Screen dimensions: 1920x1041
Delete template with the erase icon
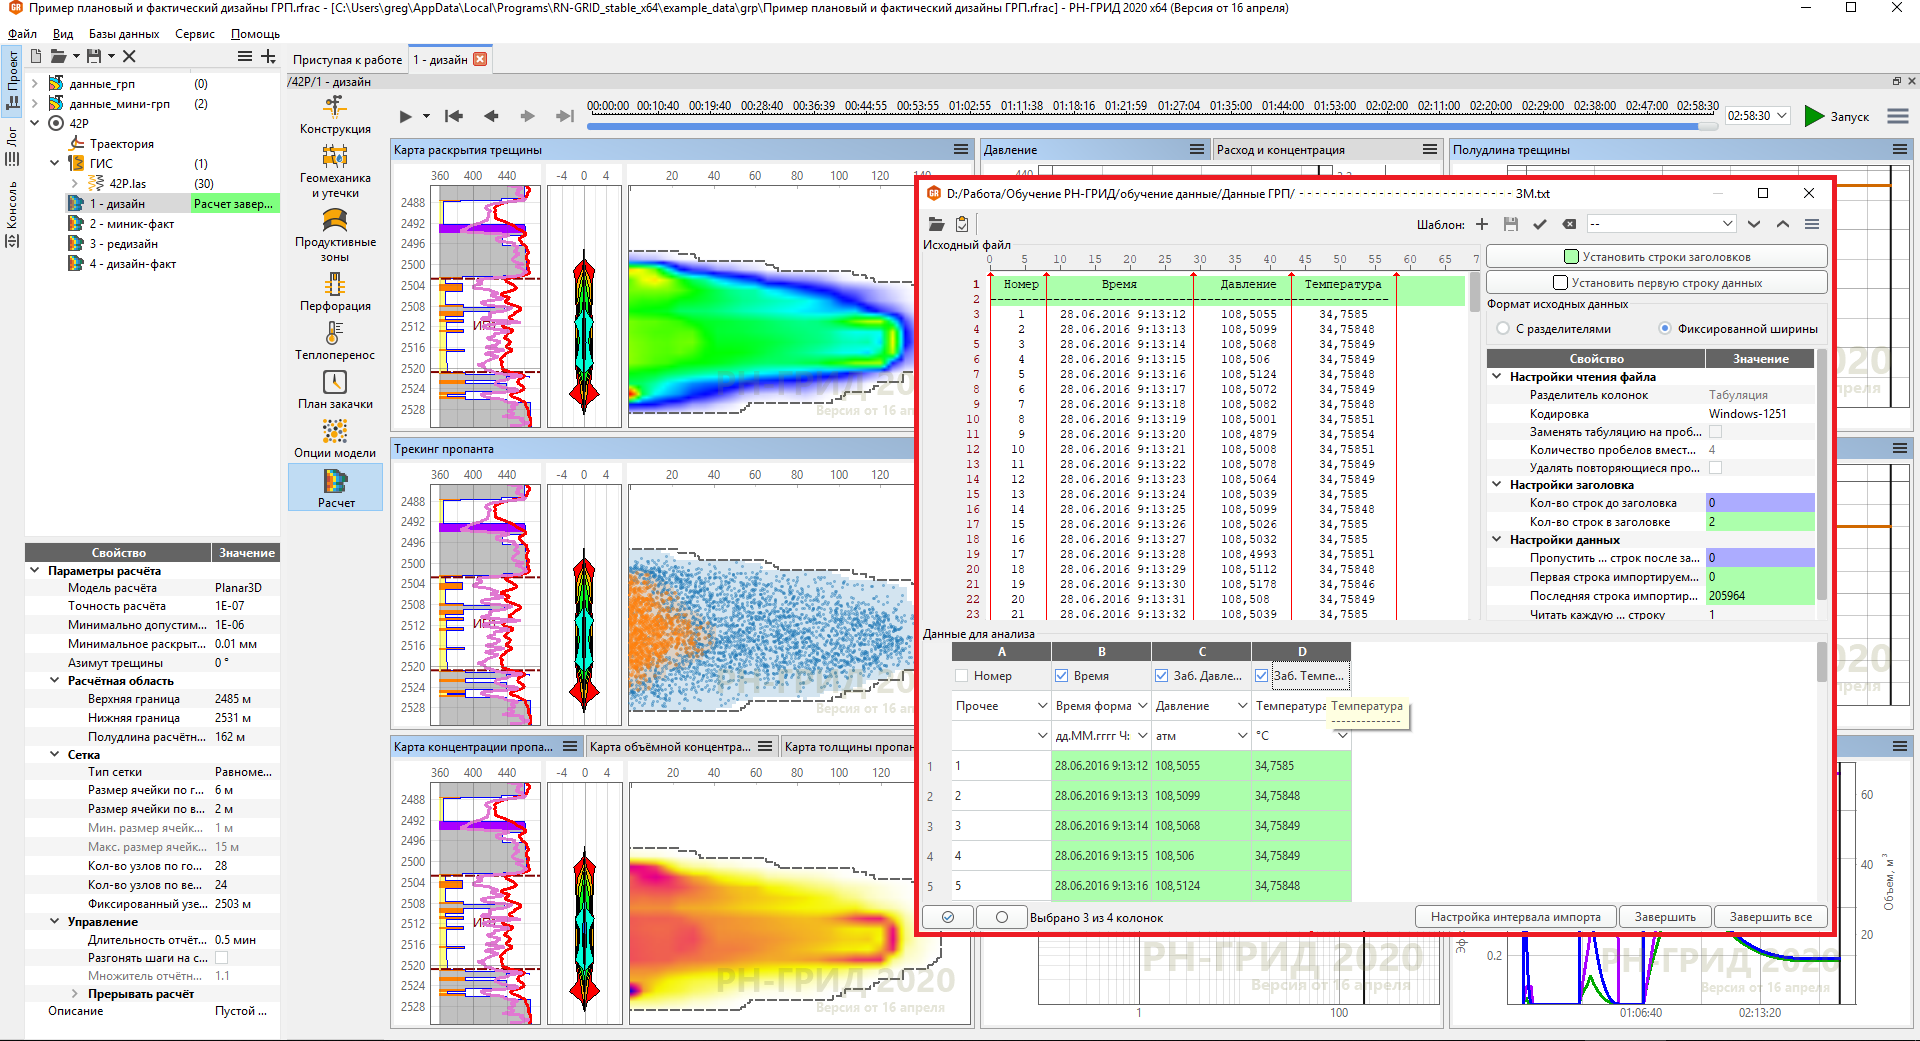(1569, 224)
